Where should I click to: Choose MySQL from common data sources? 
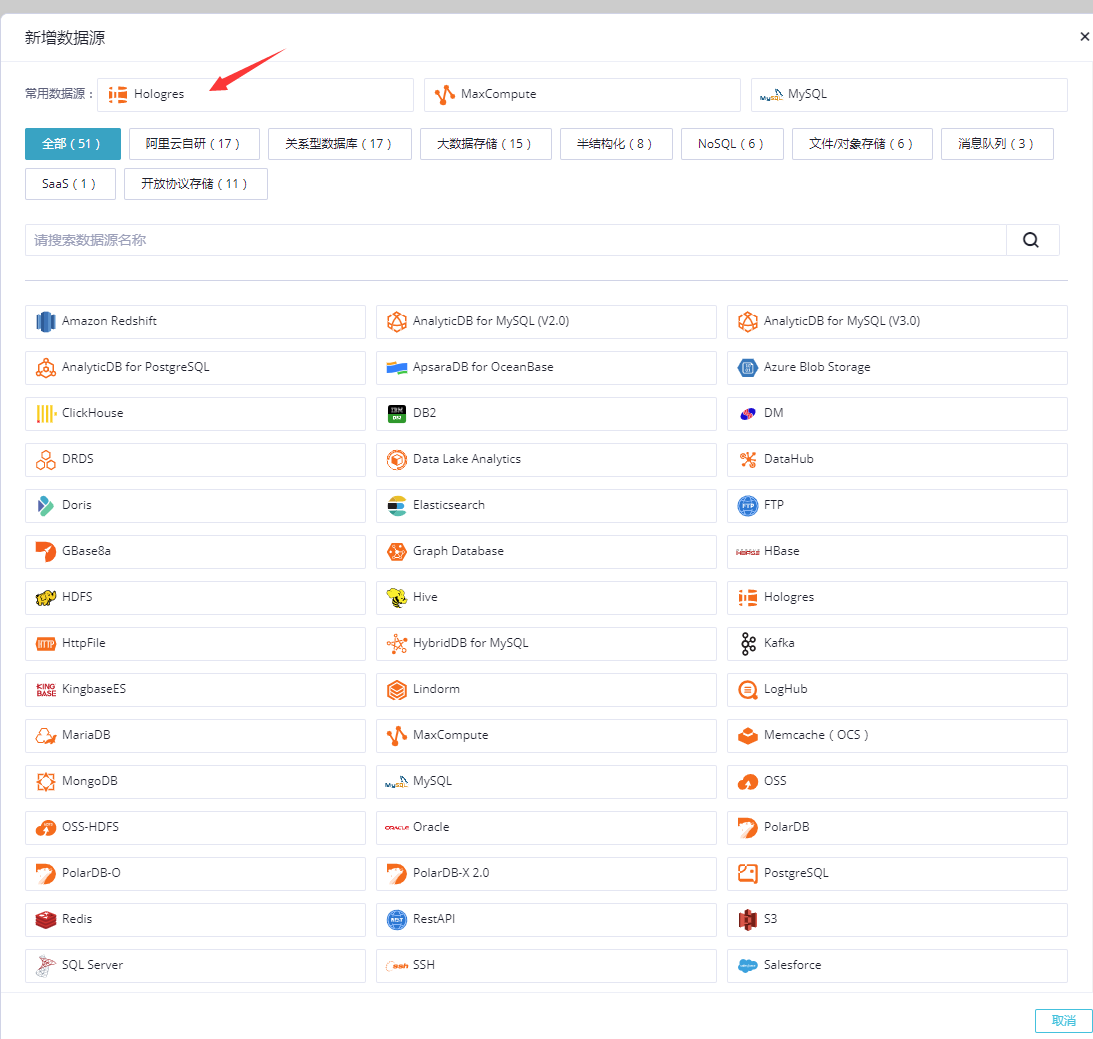pos(909,95)
